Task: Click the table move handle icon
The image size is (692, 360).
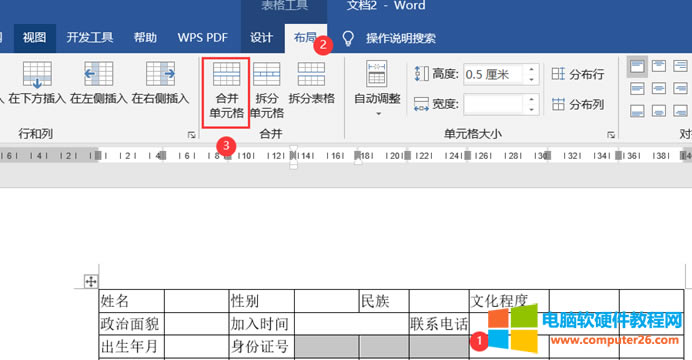Action: 91,281
